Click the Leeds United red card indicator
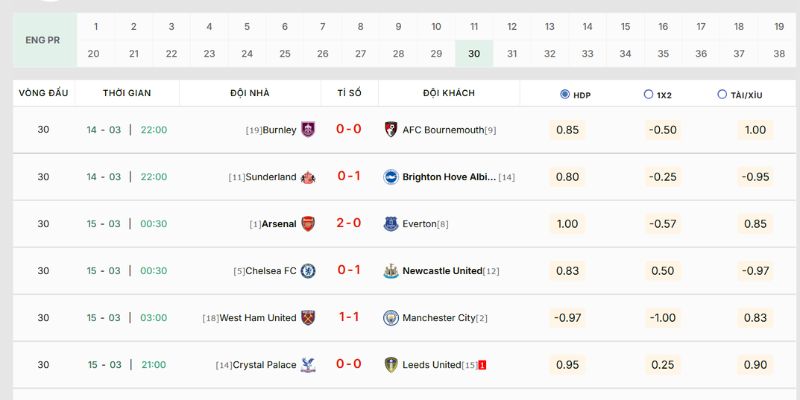 482,365
